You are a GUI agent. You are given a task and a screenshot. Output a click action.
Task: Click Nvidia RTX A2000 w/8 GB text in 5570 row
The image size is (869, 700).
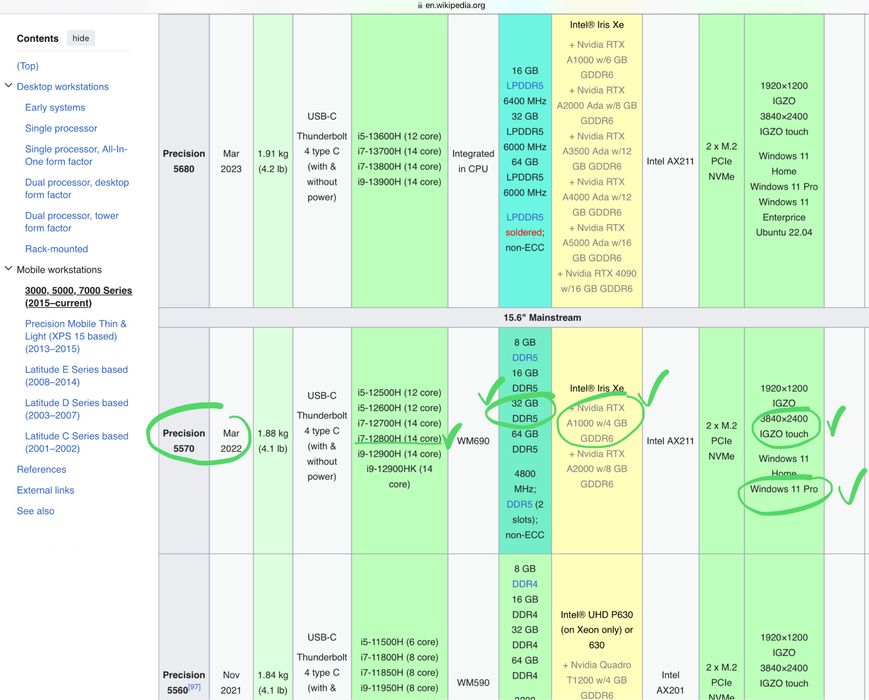pos(597,469)
